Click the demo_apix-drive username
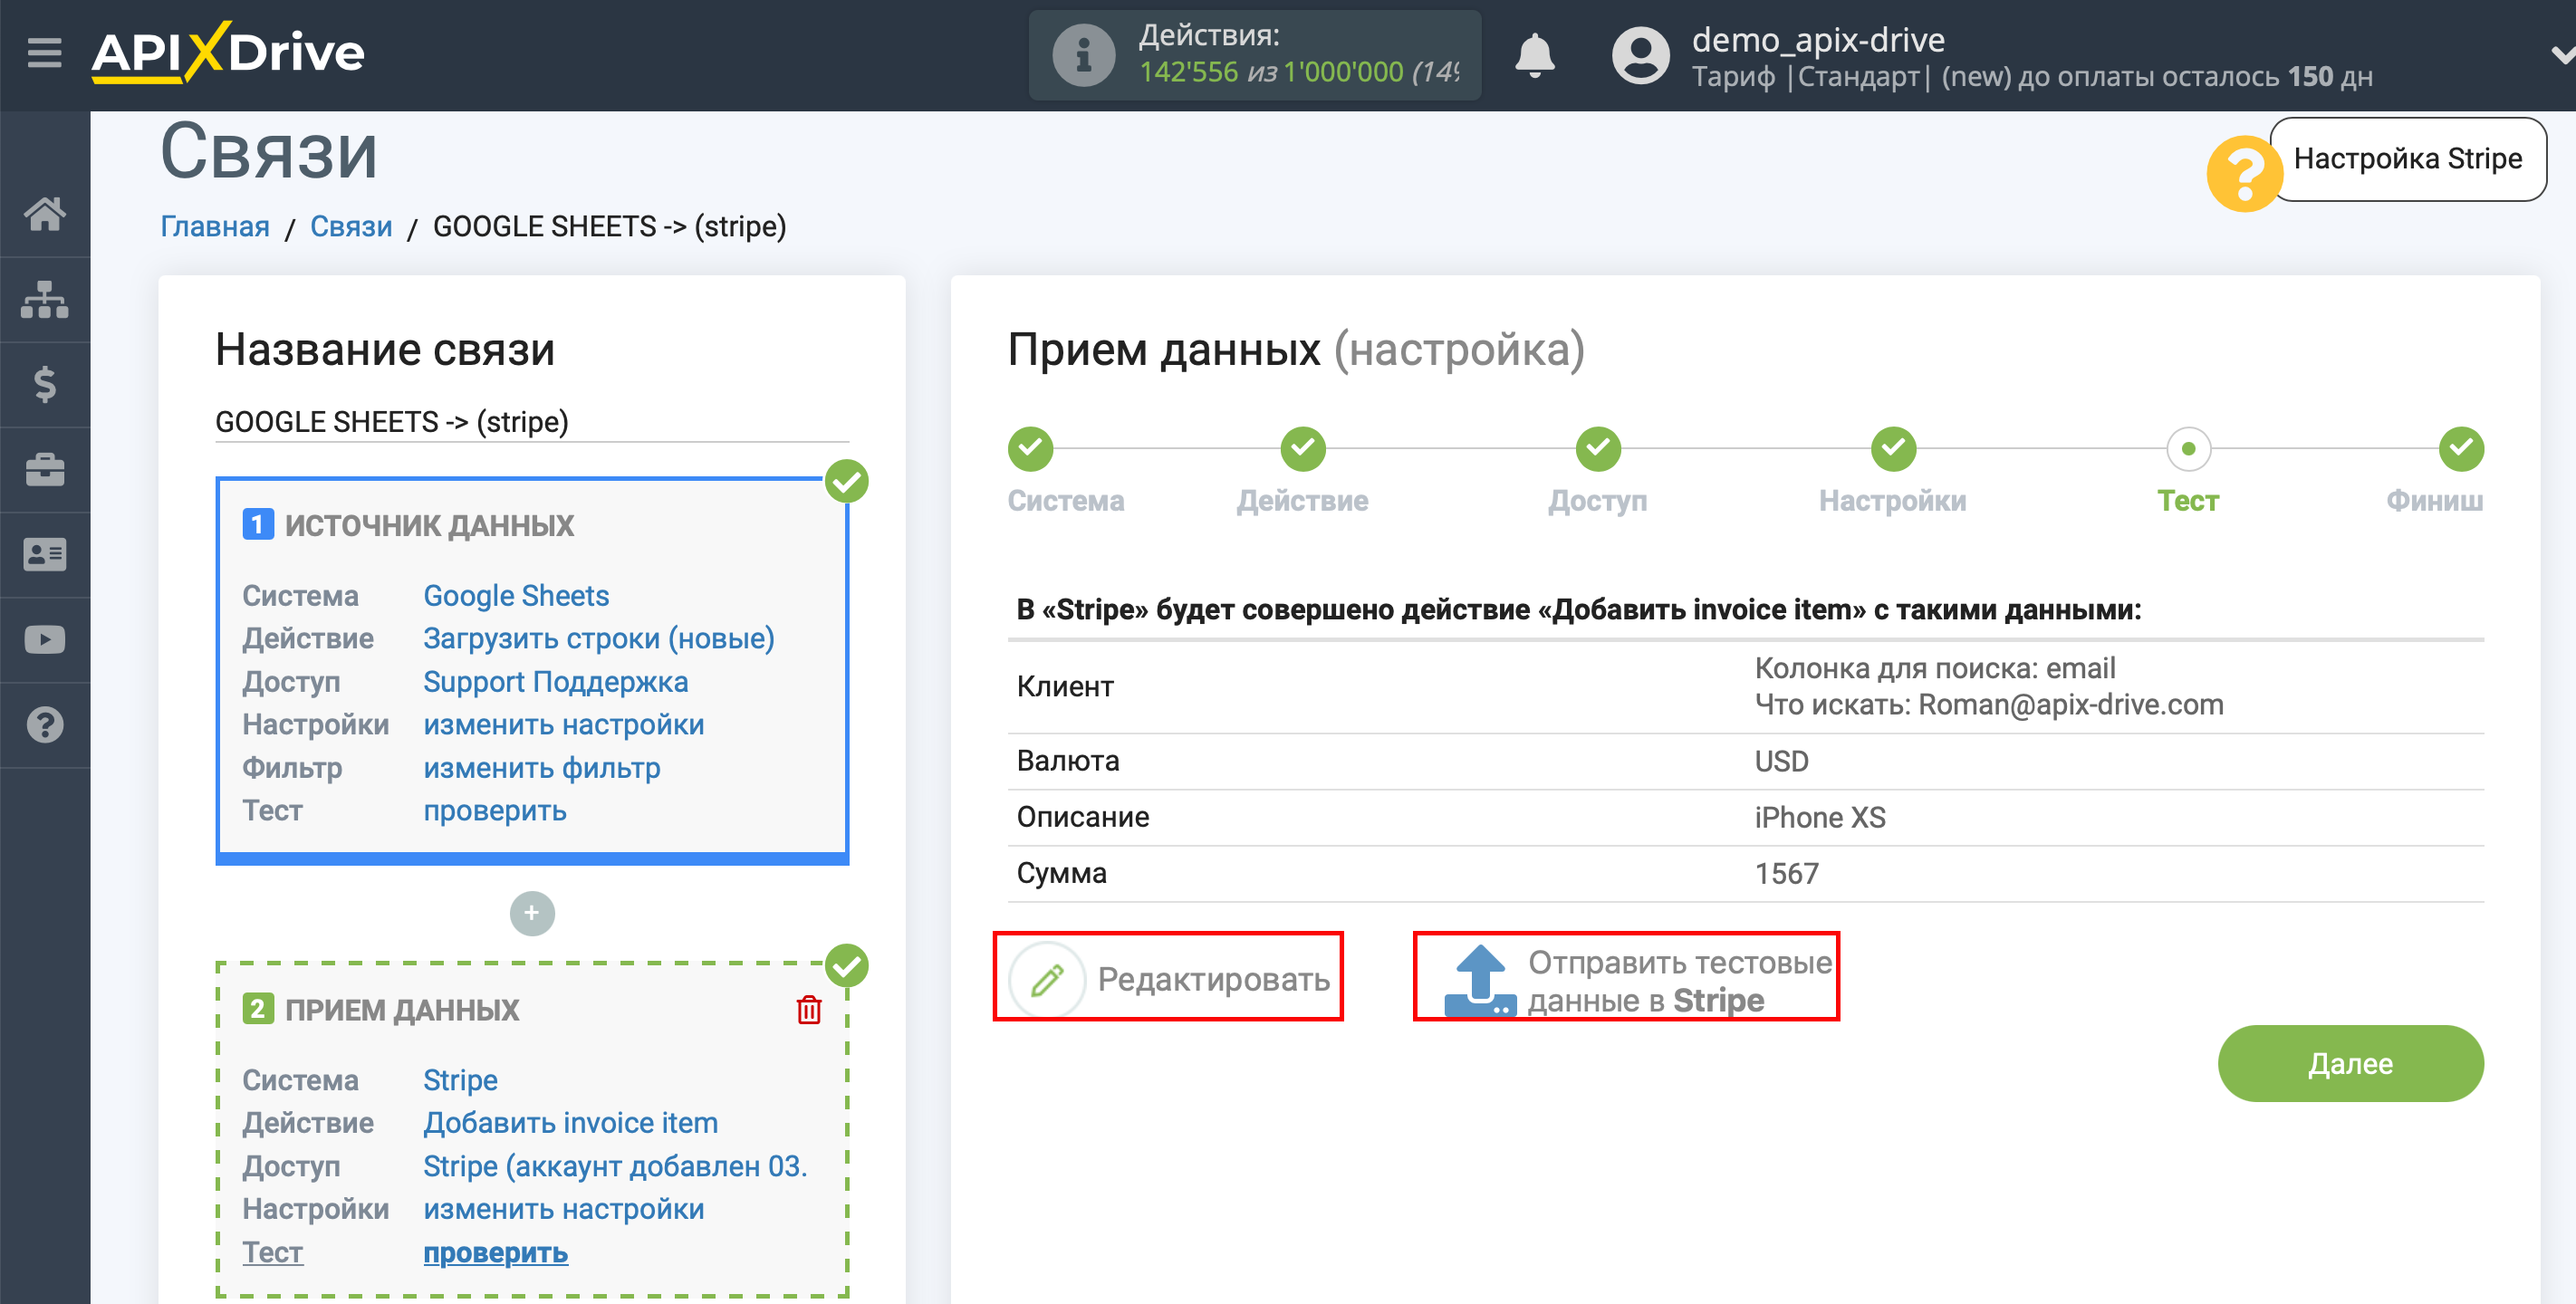 [x=1818, y=40]
